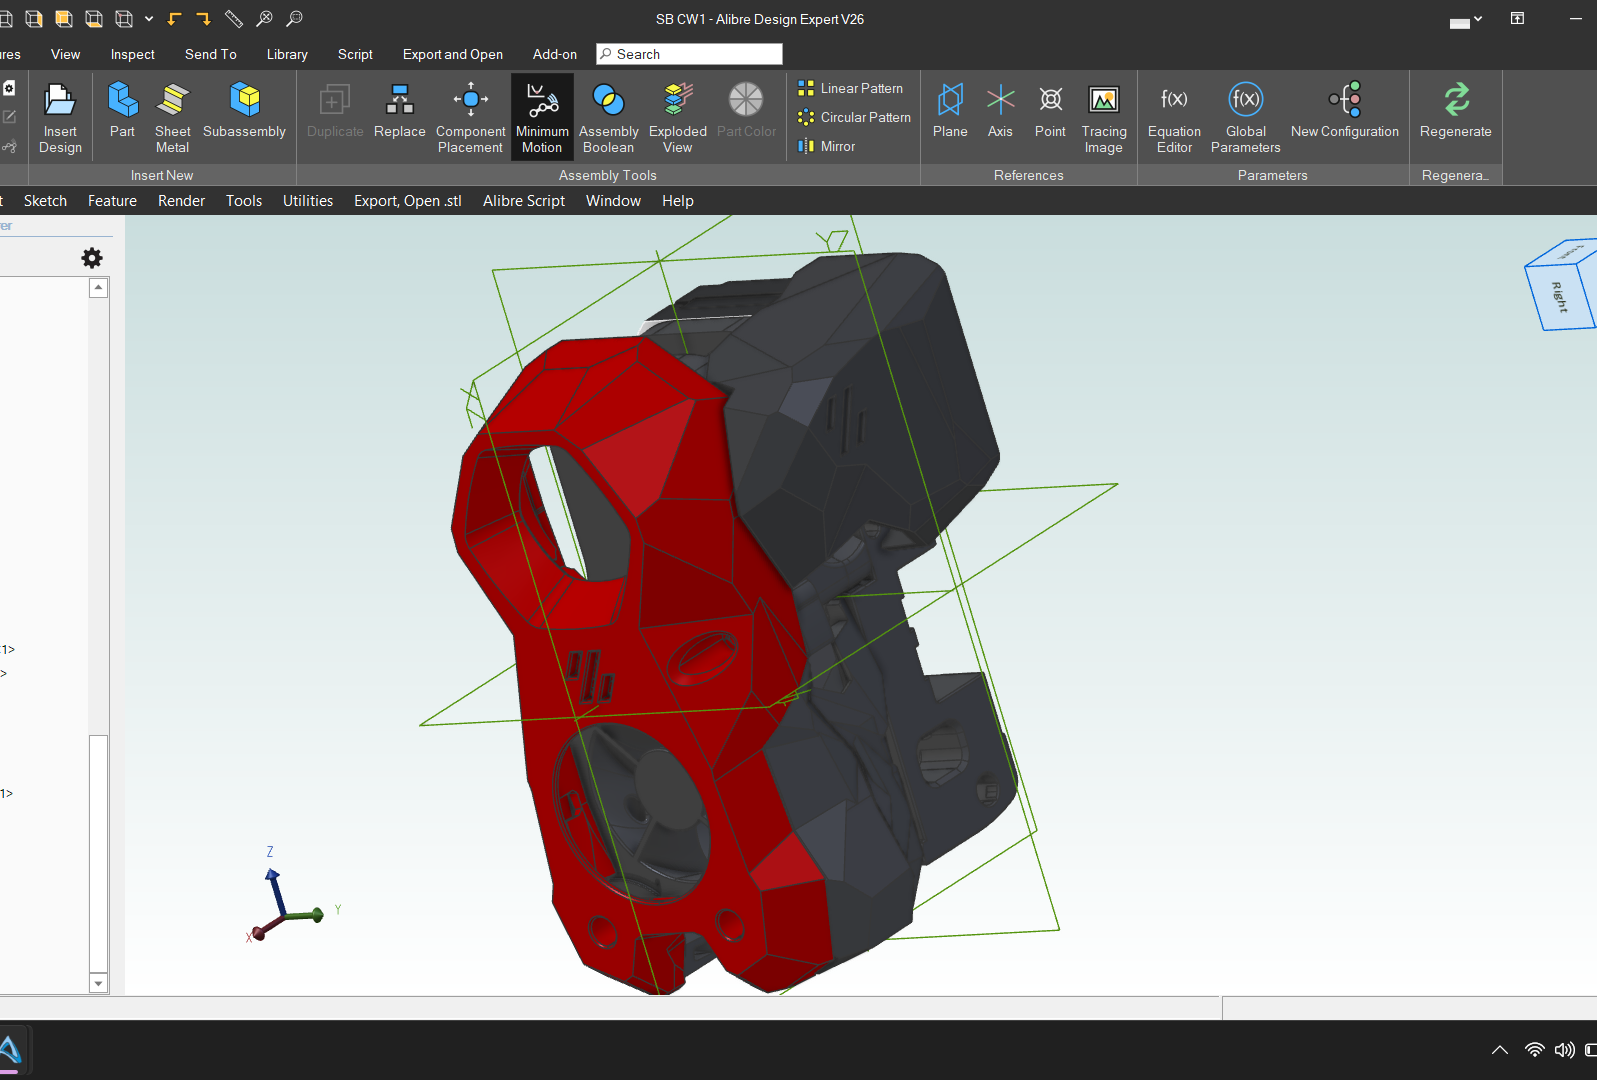Show hidden system tray icons
Screen dimensions: 1597x1080
pyautogui.click(x=1500, y=1049)
